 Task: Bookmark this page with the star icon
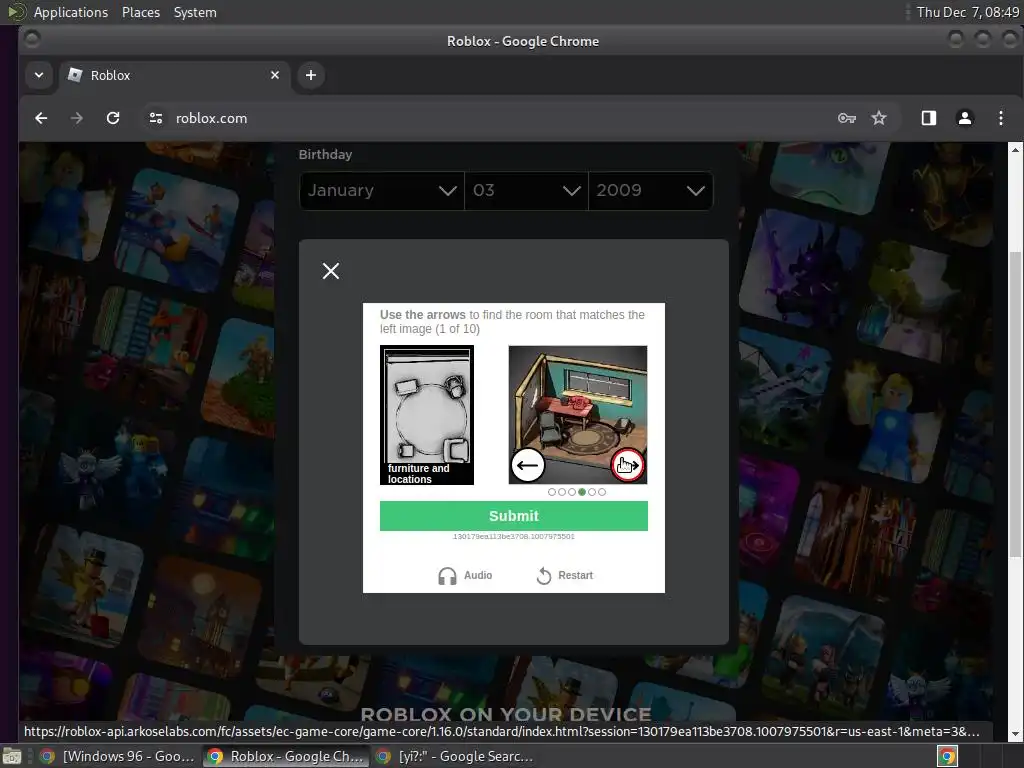point(879,118)
